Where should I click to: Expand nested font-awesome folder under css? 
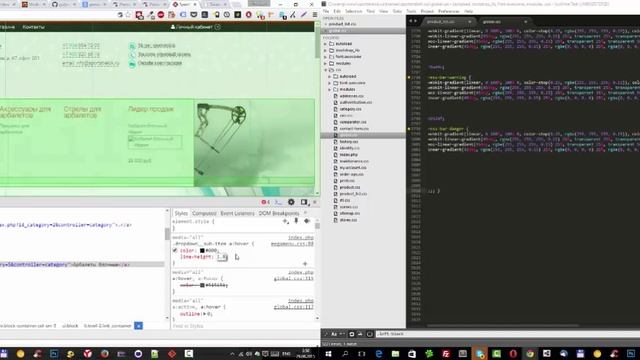(330, 83)
